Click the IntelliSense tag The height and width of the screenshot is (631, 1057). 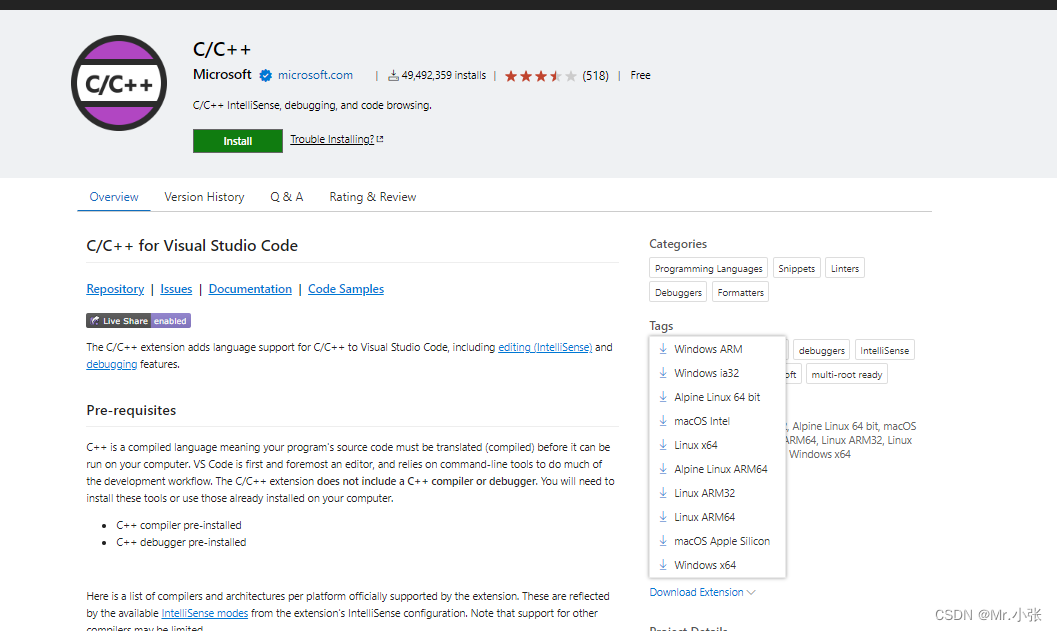click(x=884, y=351)
